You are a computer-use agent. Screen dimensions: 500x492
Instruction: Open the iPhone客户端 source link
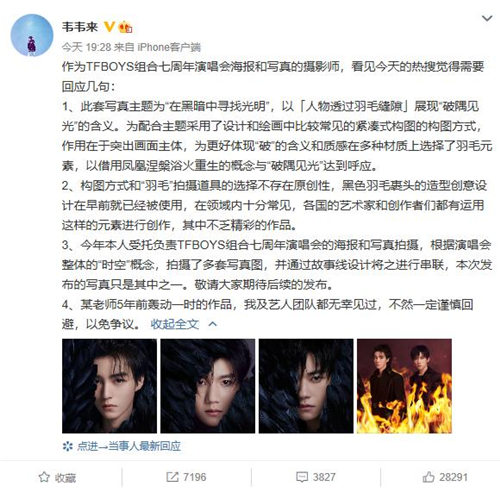click(169, 47)
